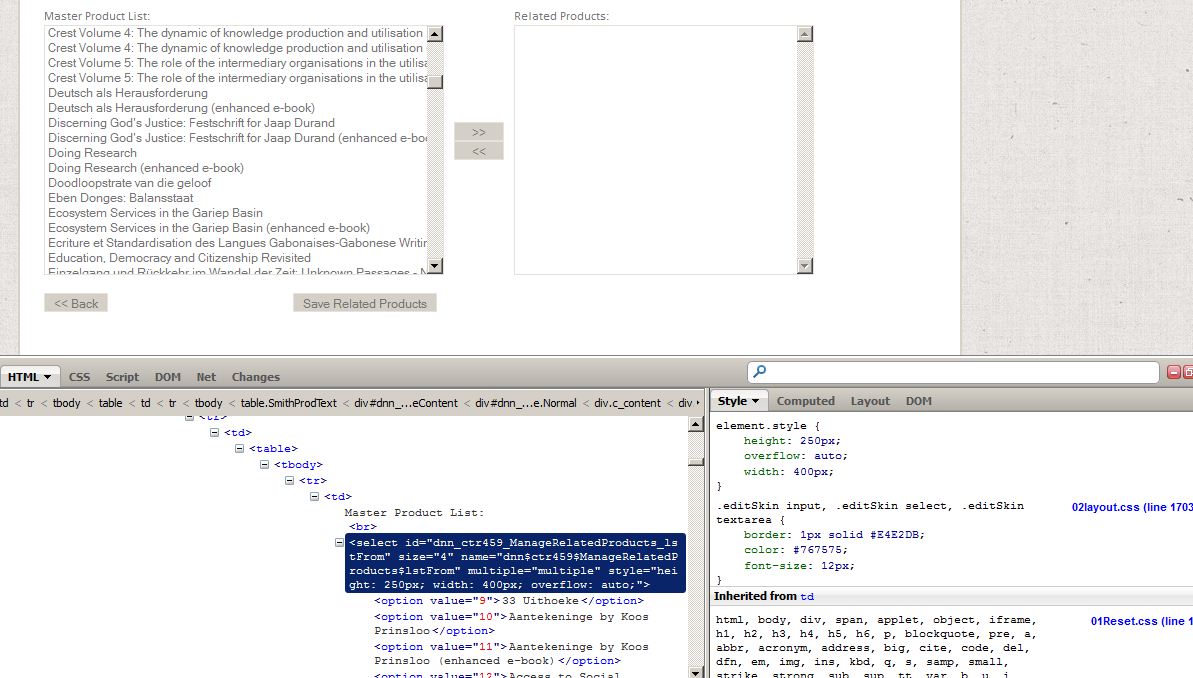The height and width of the screenshot is (678, 1193).
Task: Collapse the highlighted select element node
Action: 339,543
